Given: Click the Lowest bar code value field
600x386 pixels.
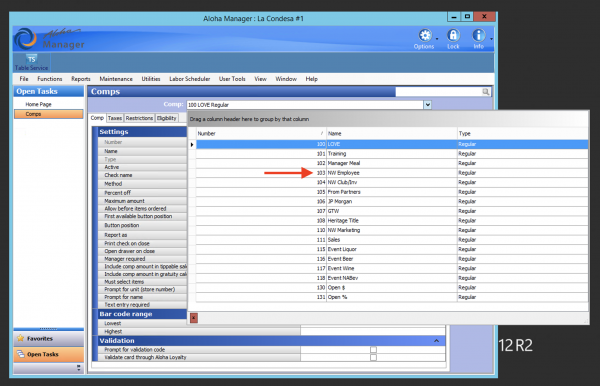Looking at the screenshot, I should (x=373, y=326).
